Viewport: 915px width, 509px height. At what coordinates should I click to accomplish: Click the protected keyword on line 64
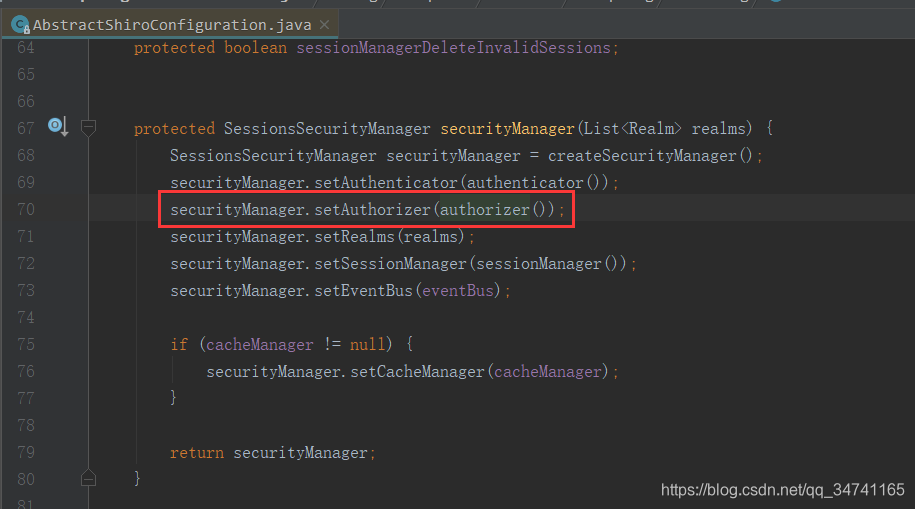[174, 47]
